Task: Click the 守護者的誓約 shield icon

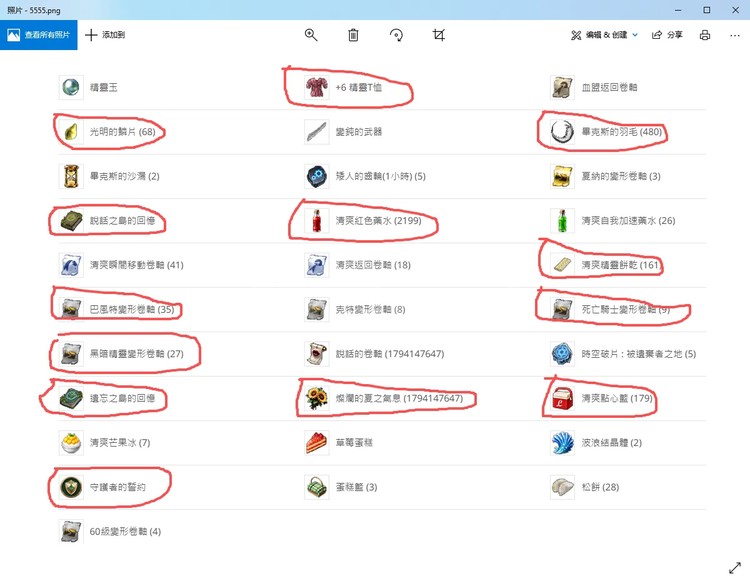Action: click(x=71, y=487)
